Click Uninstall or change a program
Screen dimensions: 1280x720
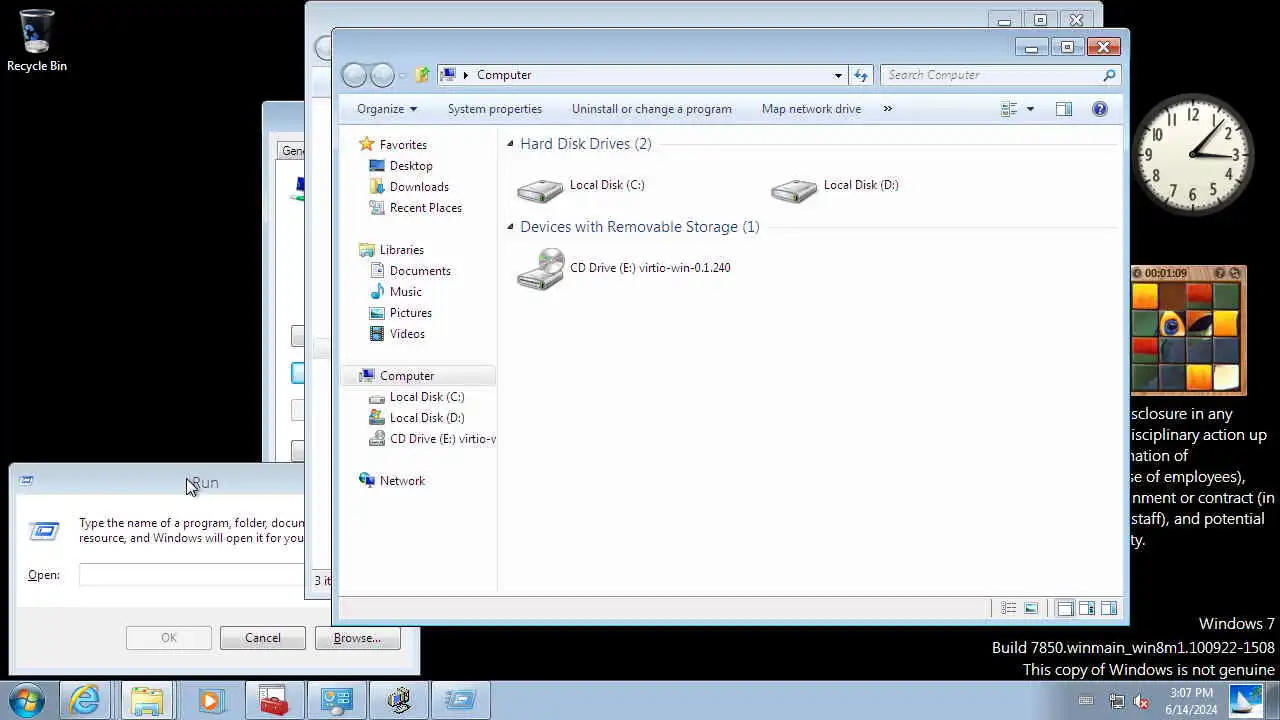[x=652, y=109]
